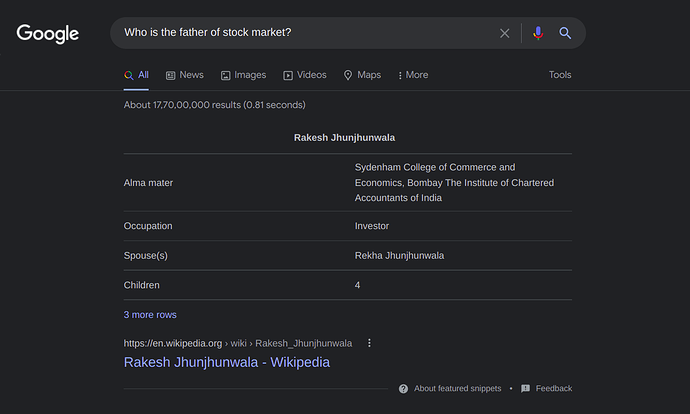Click the Google logo

tap(48, 33)
